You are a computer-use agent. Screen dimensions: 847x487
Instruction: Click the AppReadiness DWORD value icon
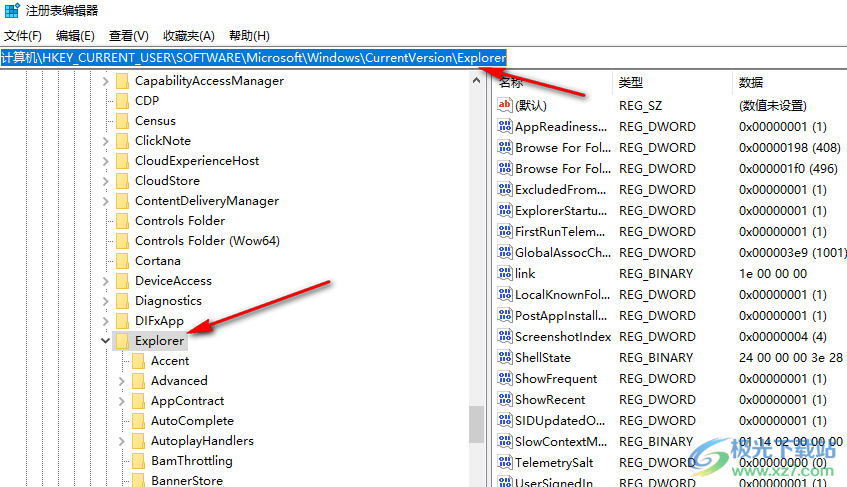click(x=505, y=126)
